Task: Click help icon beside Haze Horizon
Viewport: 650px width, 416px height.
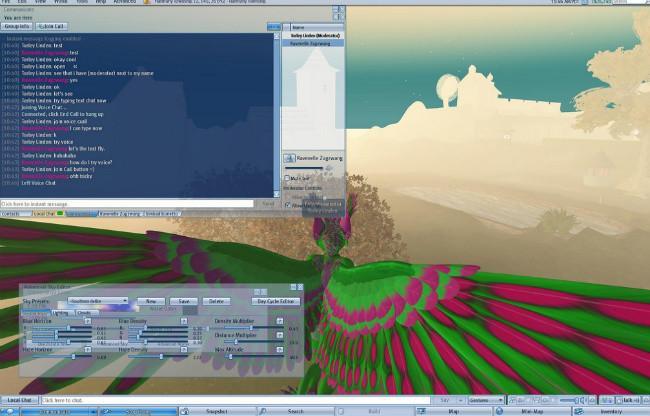Action: (x=88, y=349)
